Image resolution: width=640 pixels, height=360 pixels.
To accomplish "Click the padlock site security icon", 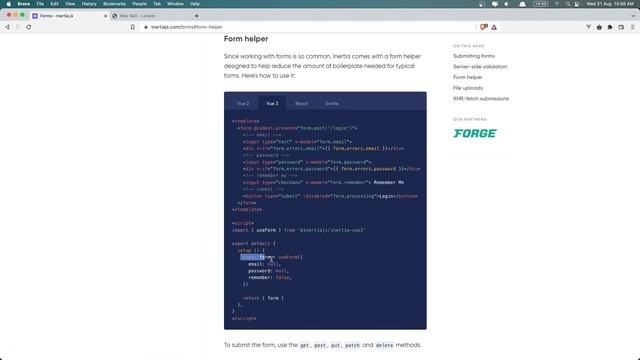I will (146, 27).
